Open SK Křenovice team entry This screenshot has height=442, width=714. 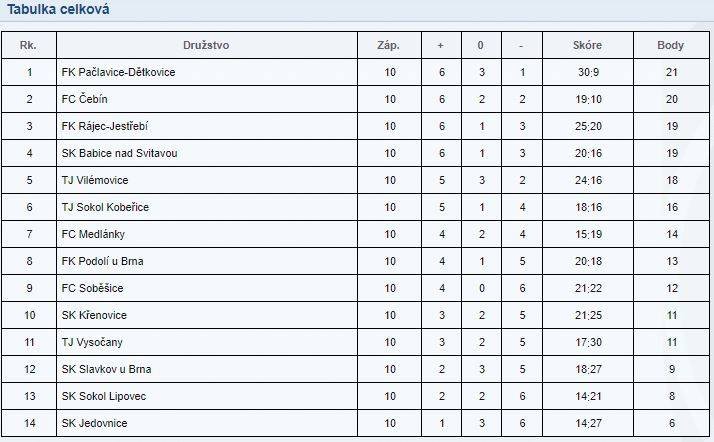click(x=94, y=315)
